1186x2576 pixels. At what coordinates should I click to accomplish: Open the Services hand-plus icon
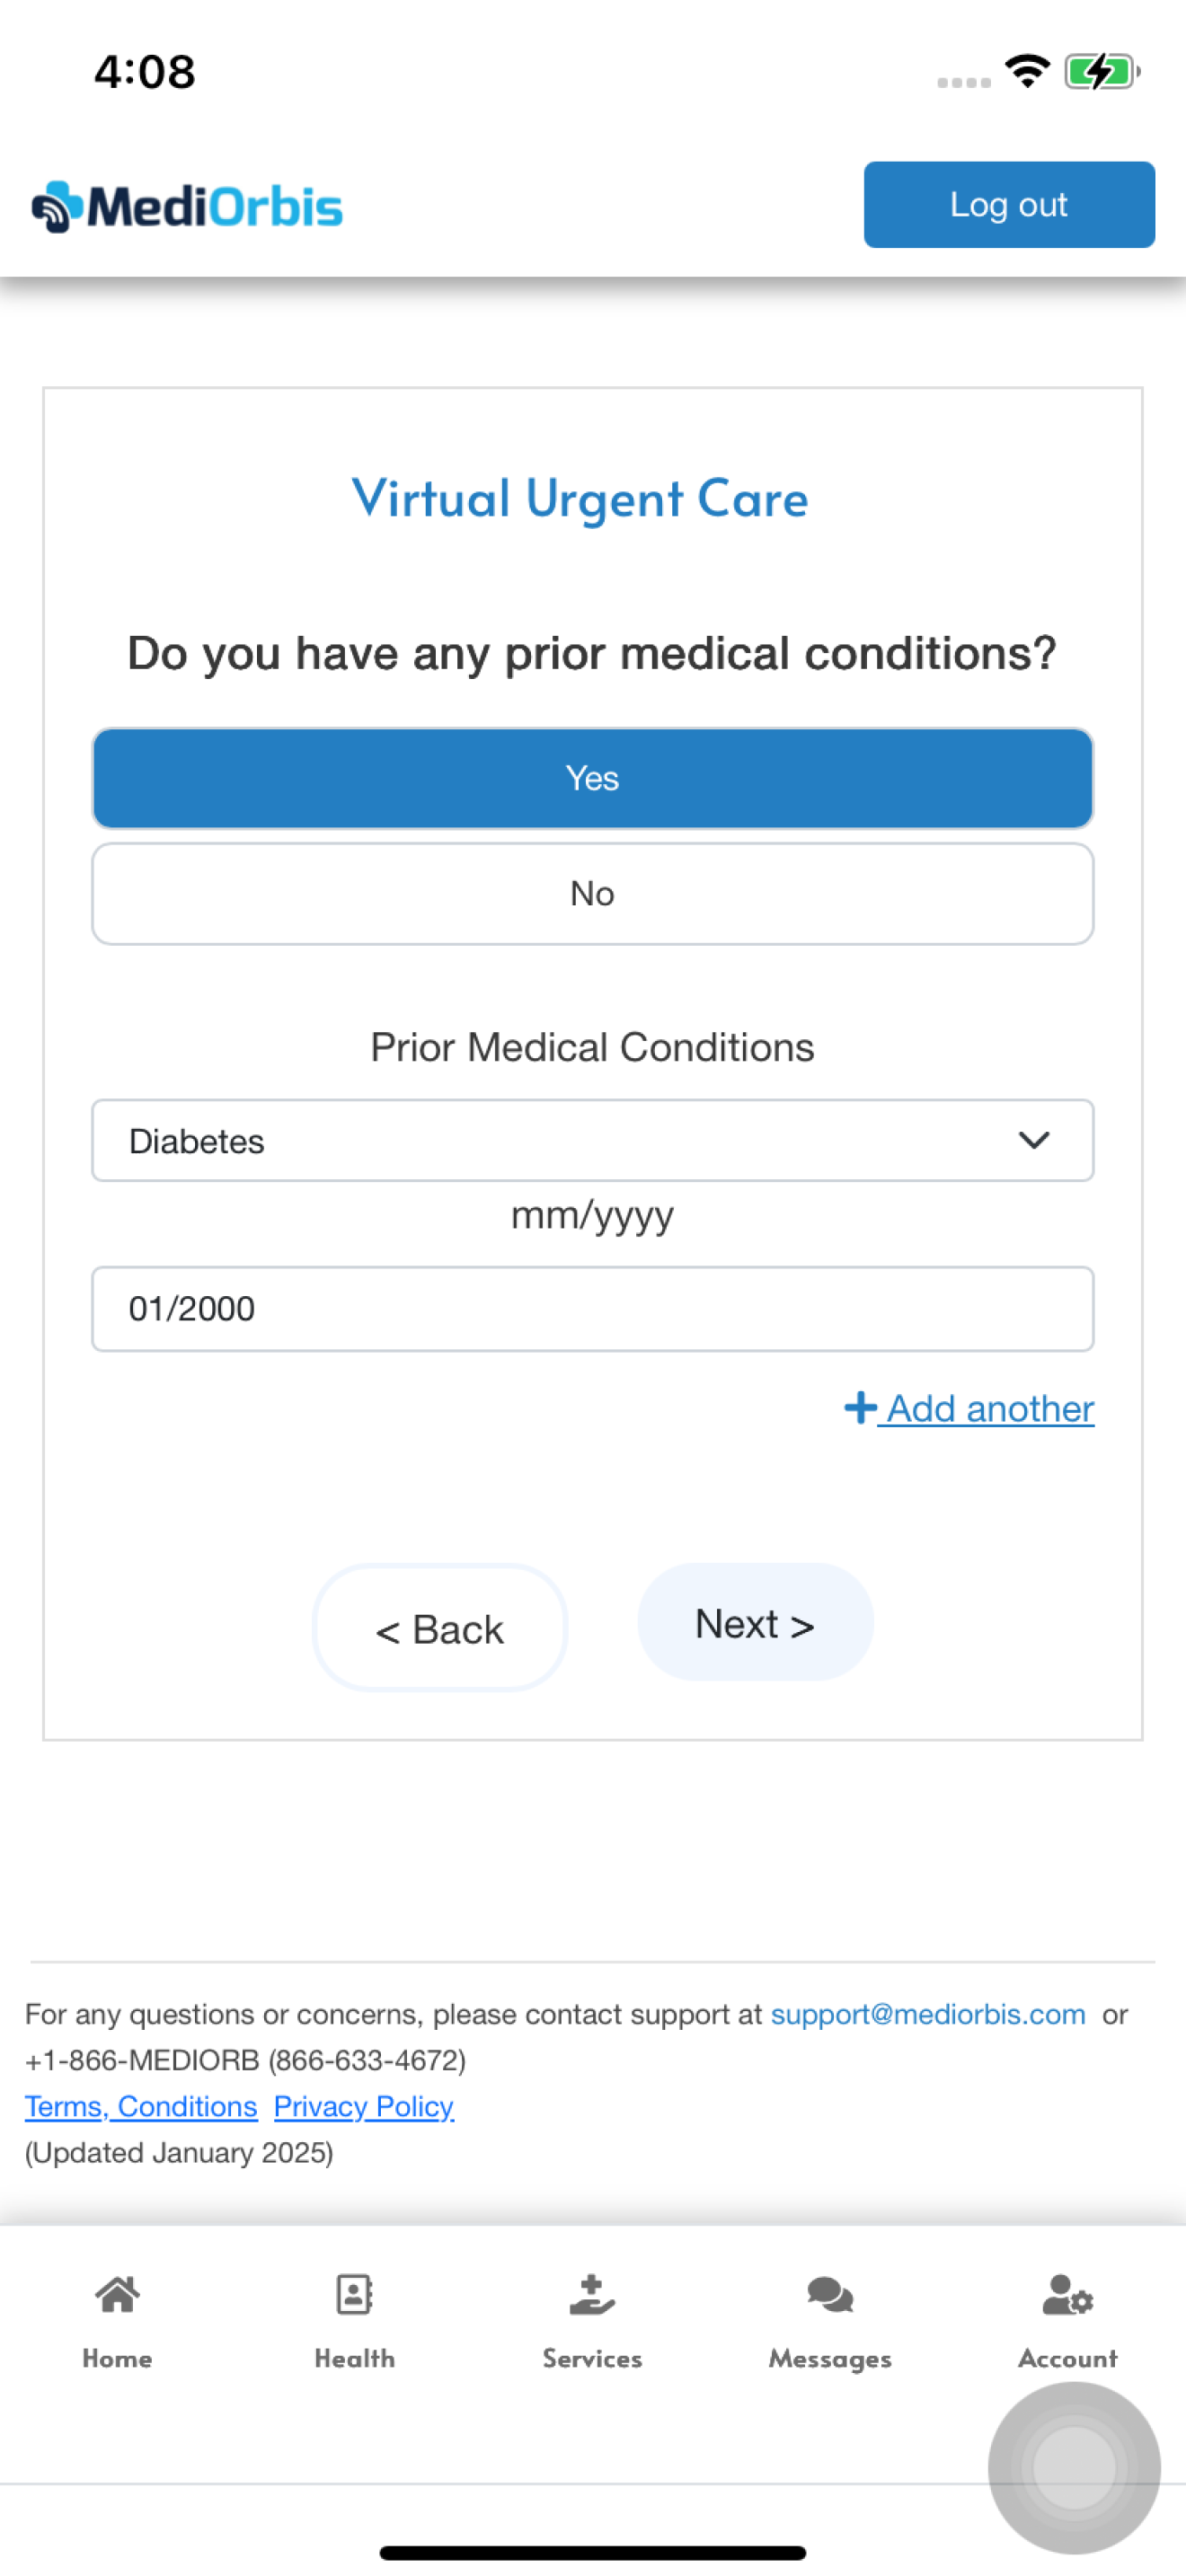pos(592,2294)
